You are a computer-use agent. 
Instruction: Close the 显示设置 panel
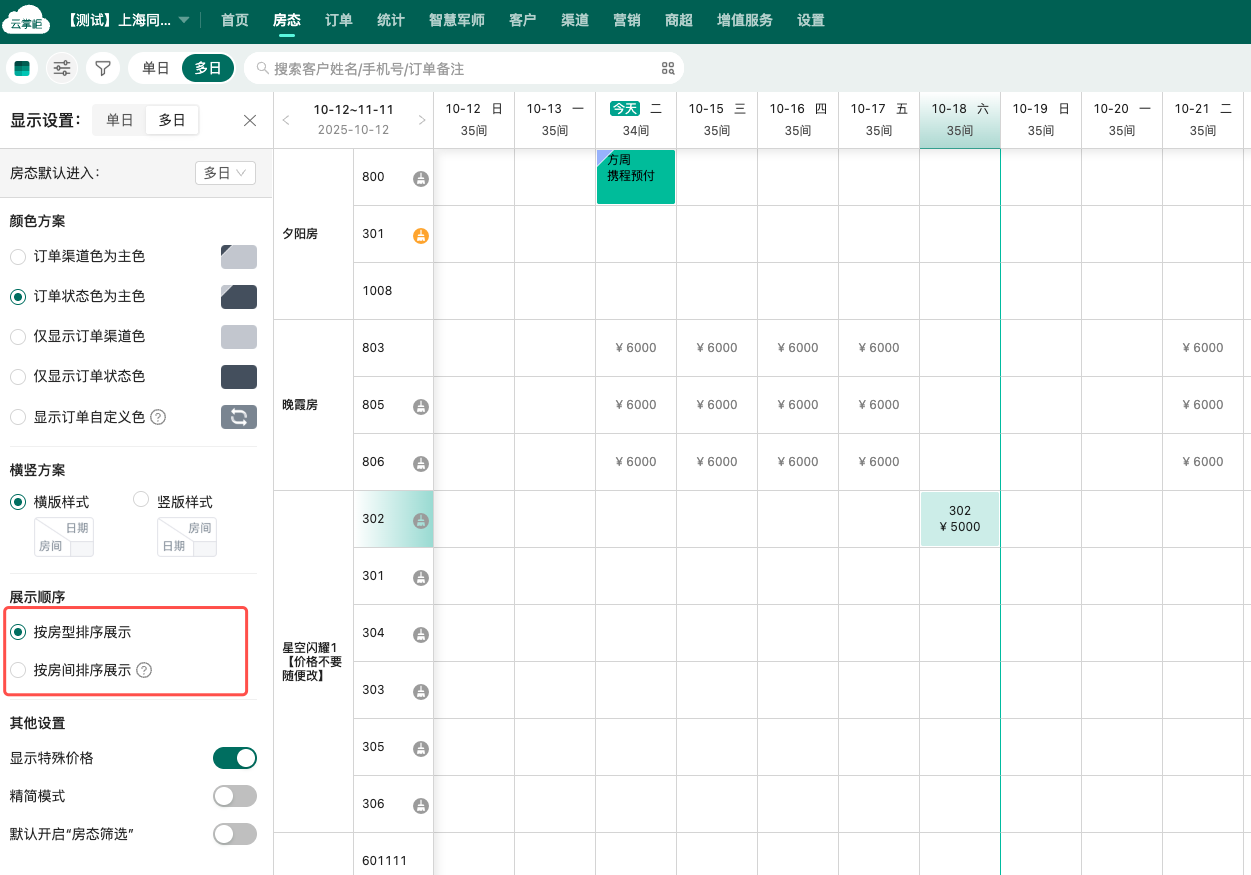coord(250,121)
